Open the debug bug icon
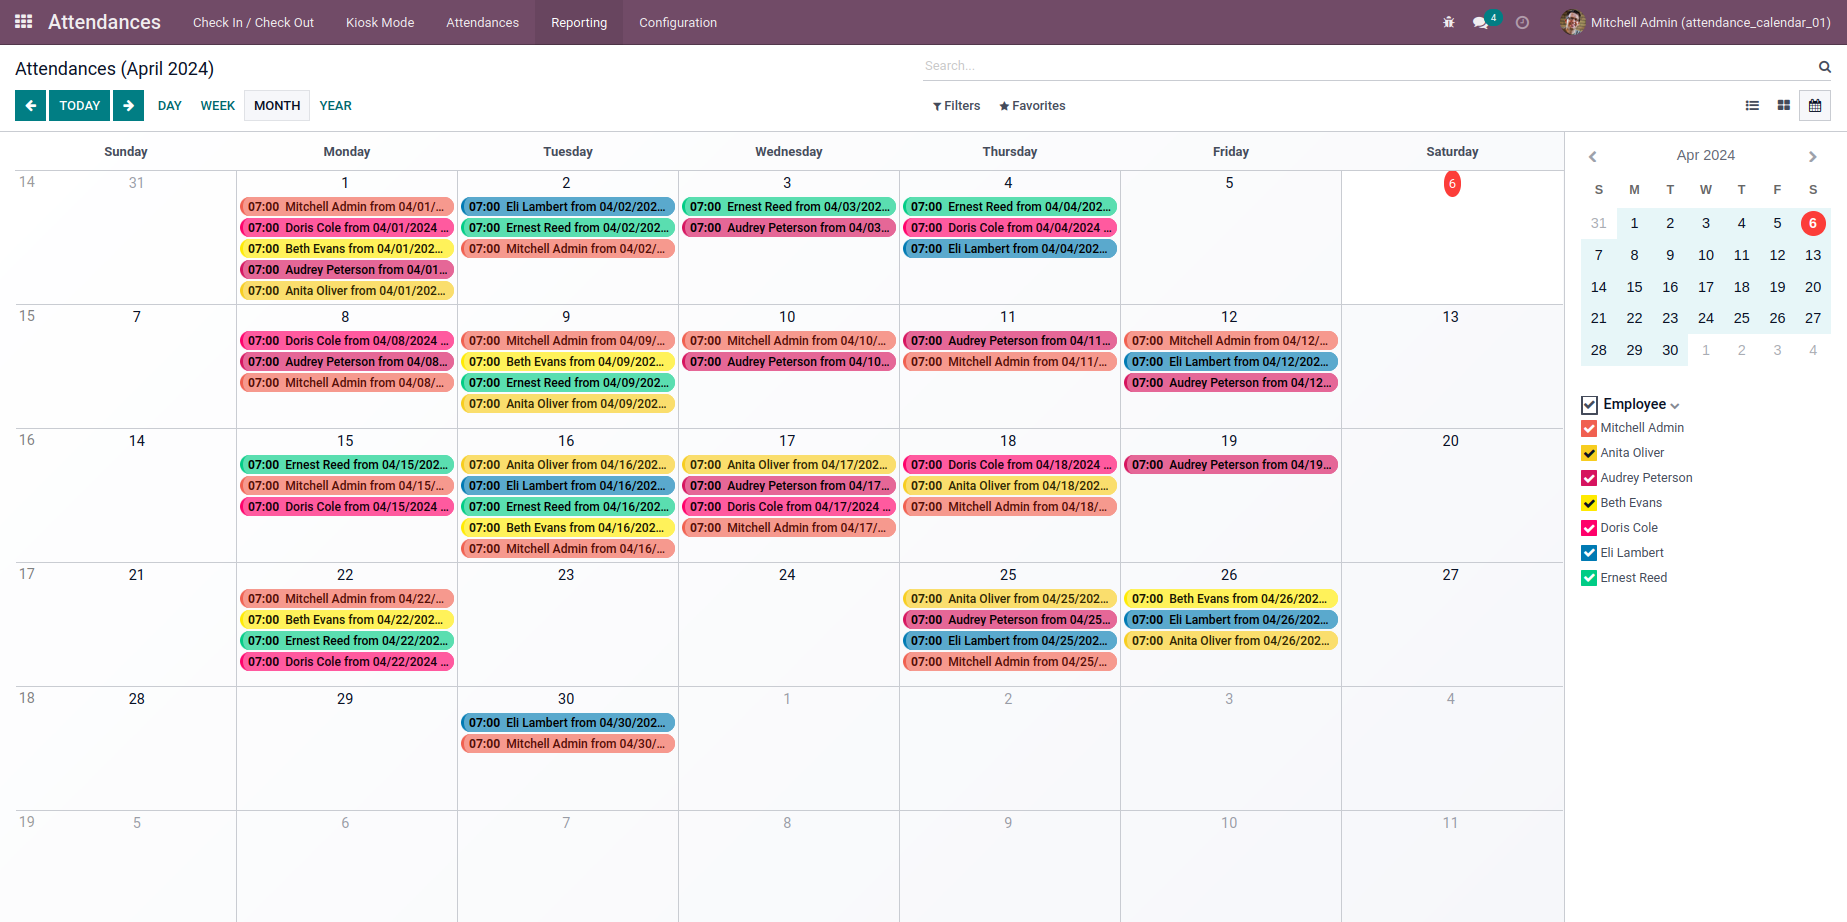This screenshot has width=1847, height=922. 1449,22
